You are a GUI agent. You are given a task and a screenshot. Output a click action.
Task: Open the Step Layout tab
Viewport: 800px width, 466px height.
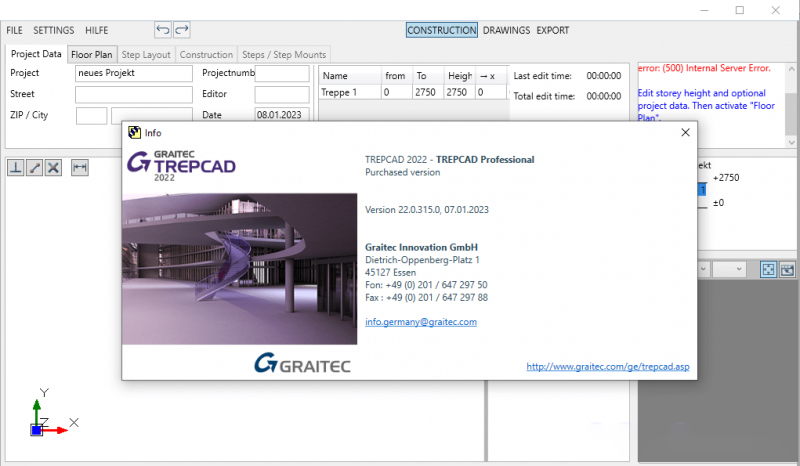146,55
